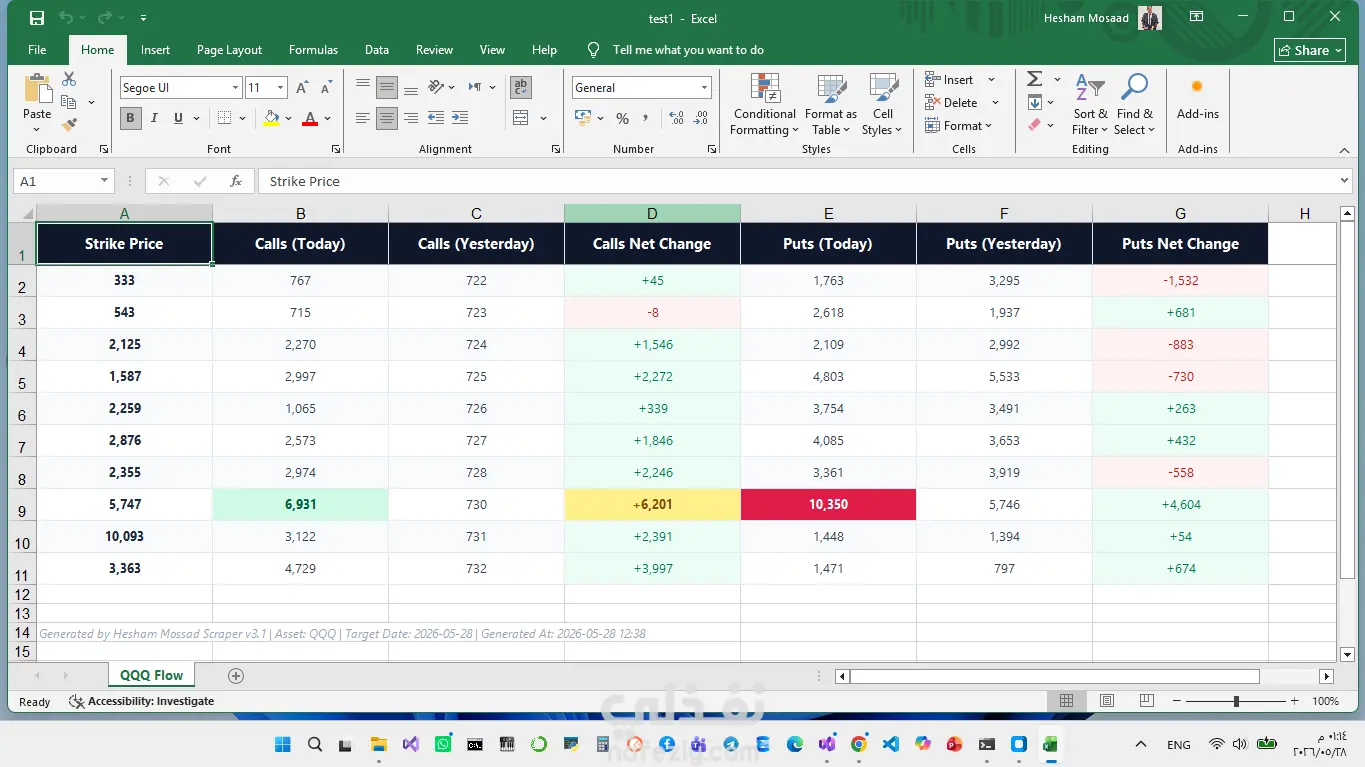Toggle Bold formatting button
The width and height of the screenshot is (1365, 767).
tap(130, 118)
